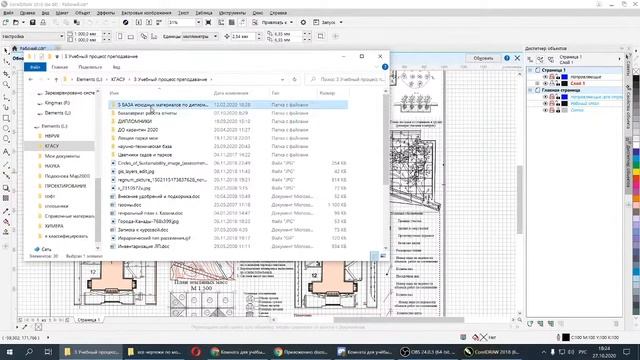
Task: Click the no-fill X swatch at the palette top
Action: (x=636, y=71)
